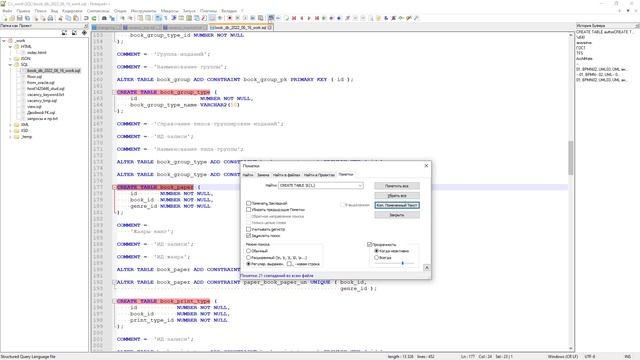The image size is (640, 360).
Task: Collapse the HTML folder in tree
Action: point(10,47)
